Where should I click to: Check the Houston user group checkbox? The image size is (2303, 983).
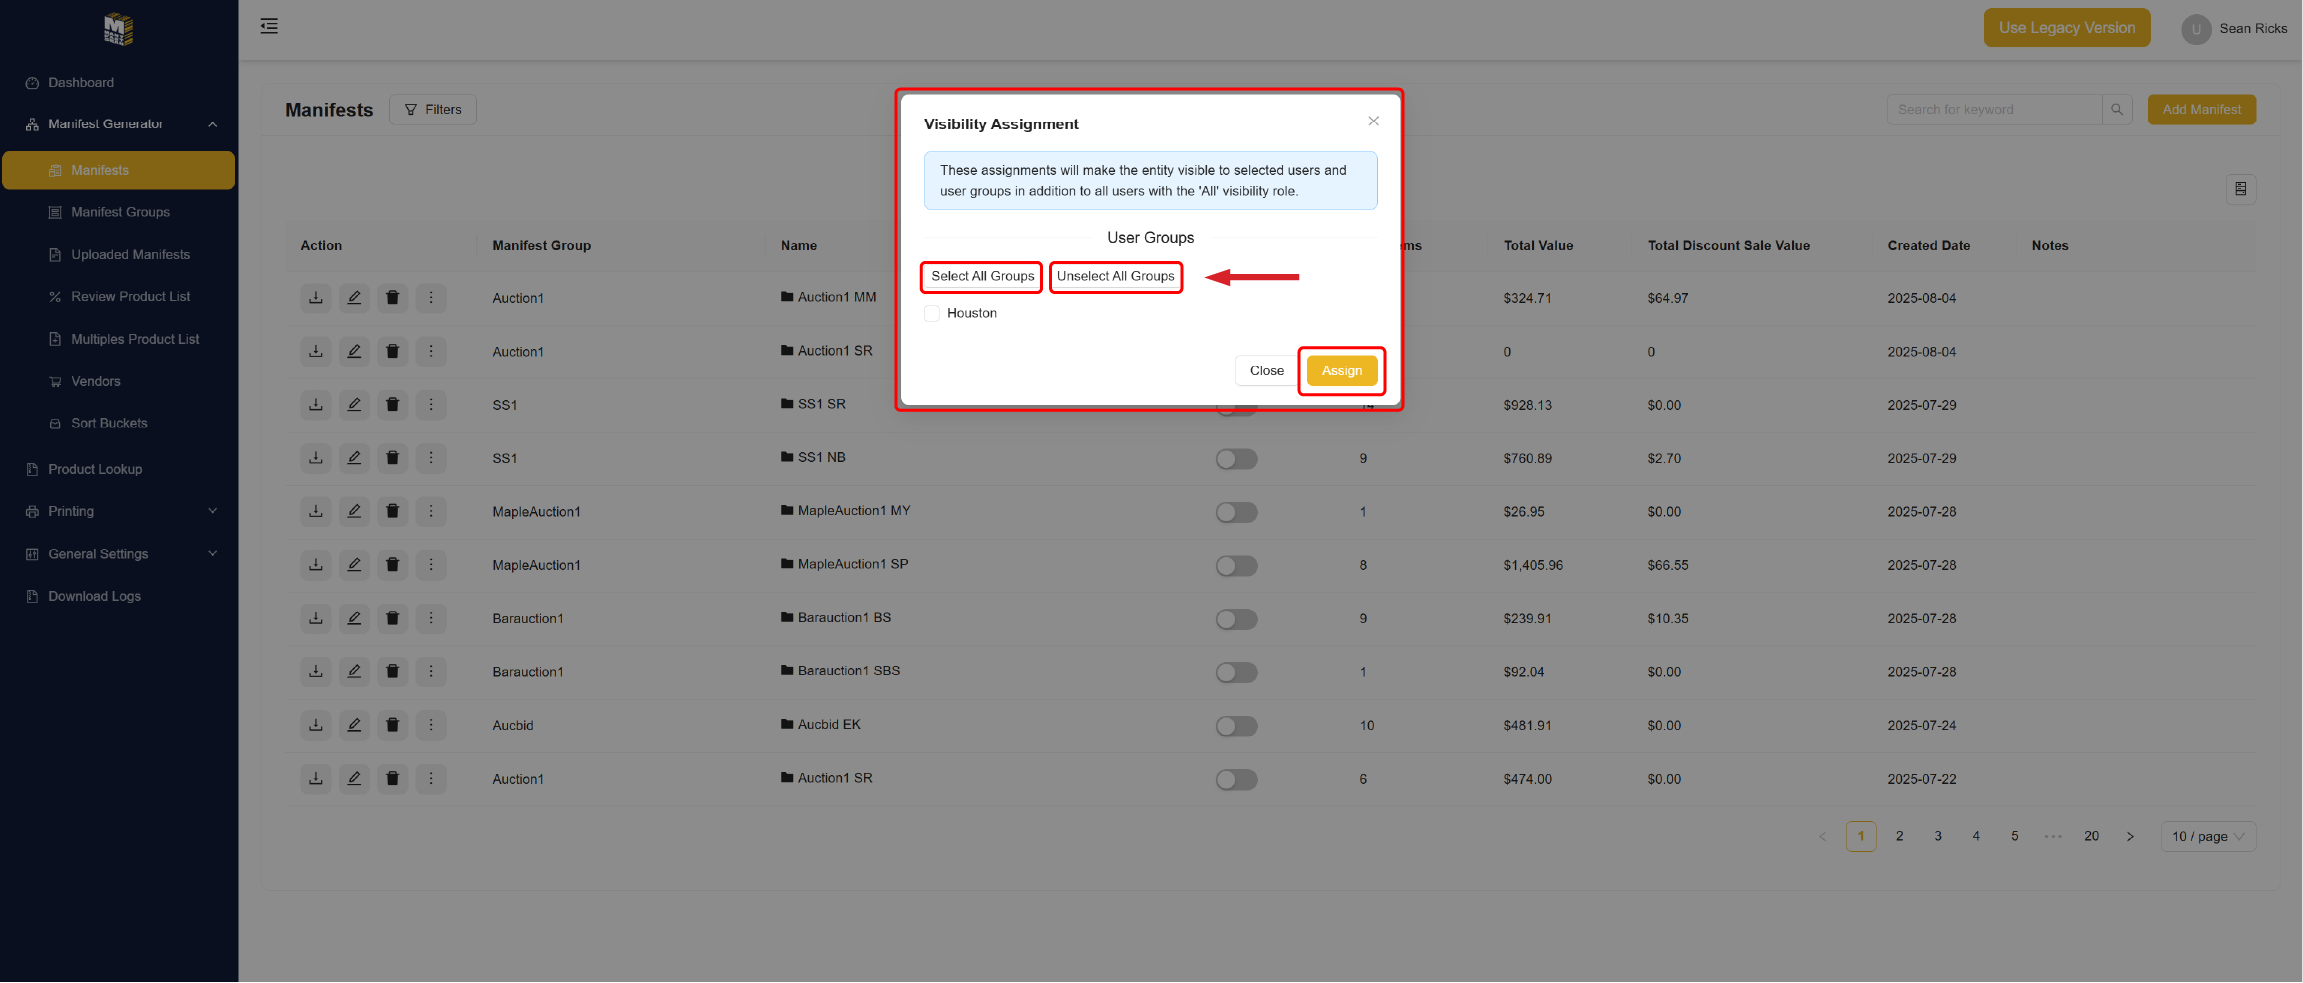pos(932,313)
